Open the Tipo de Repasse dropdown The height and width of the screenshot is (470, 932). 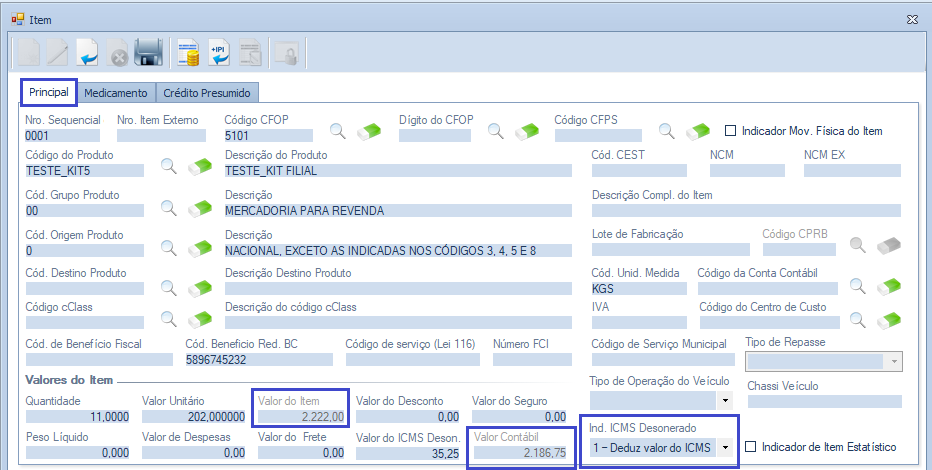click(893, 361)
